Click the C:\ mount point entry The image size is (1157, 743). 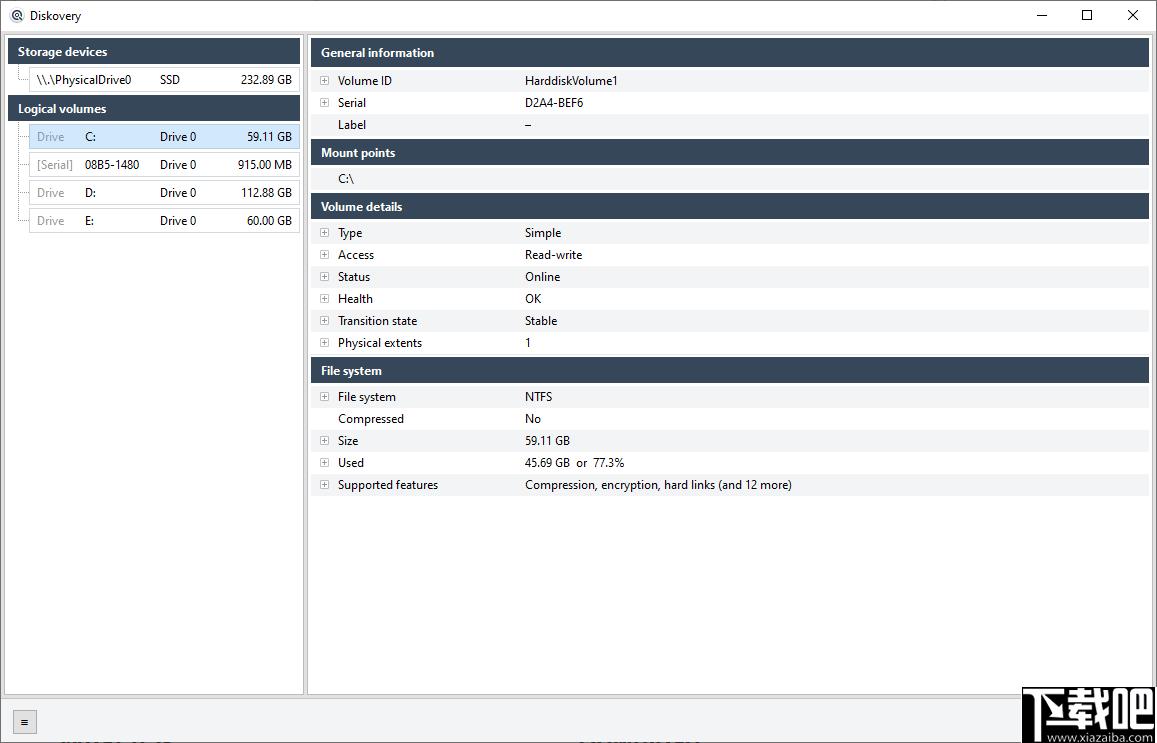point(346,179)
